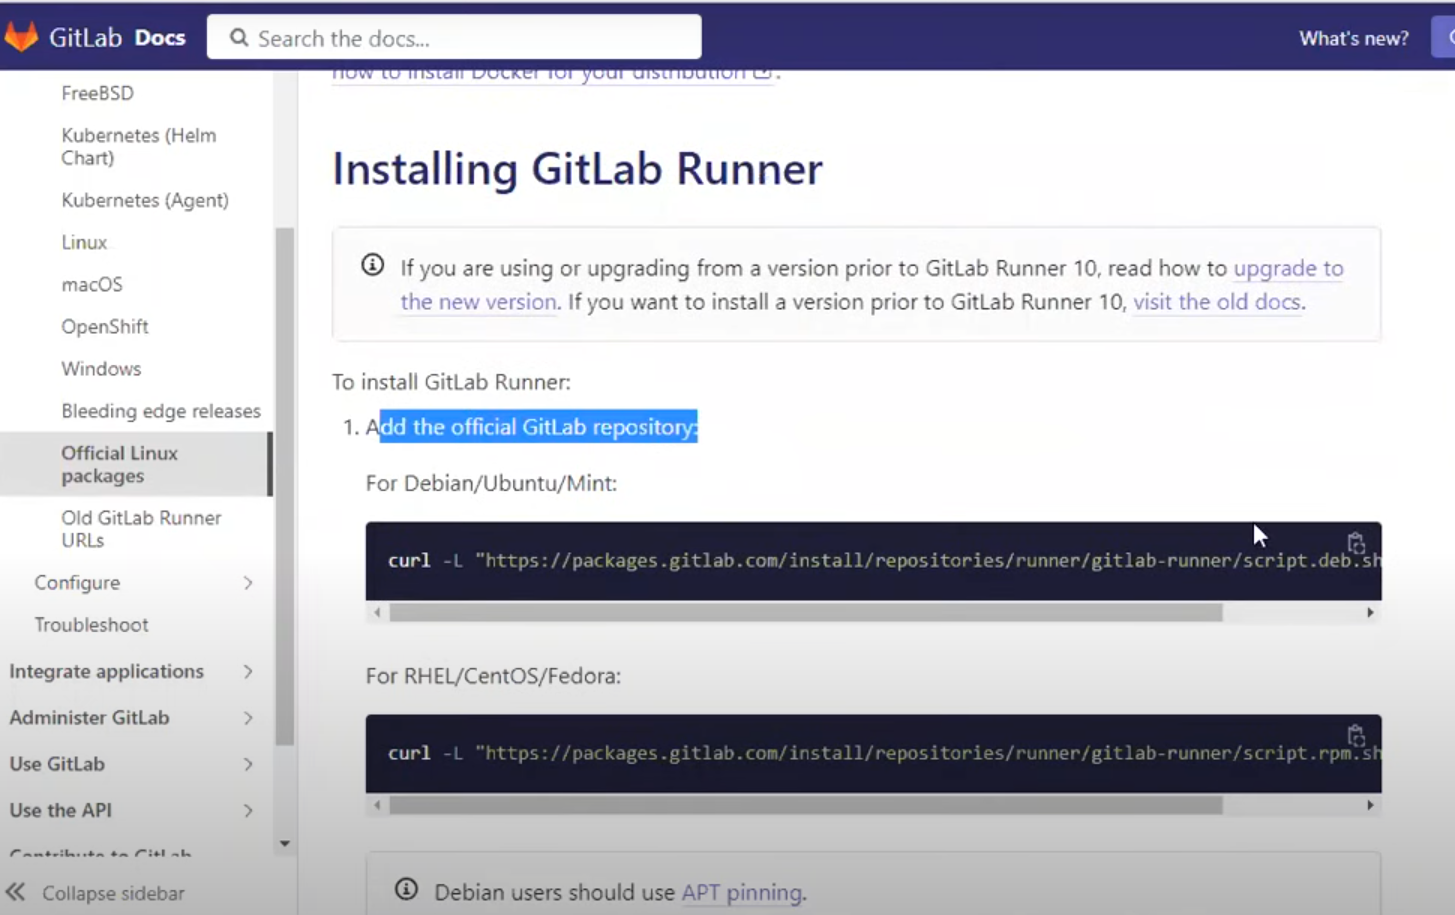Click the sidebar scroll down arrow
Viewport: 1455px width, 915px height.
[x=285, y=844]
